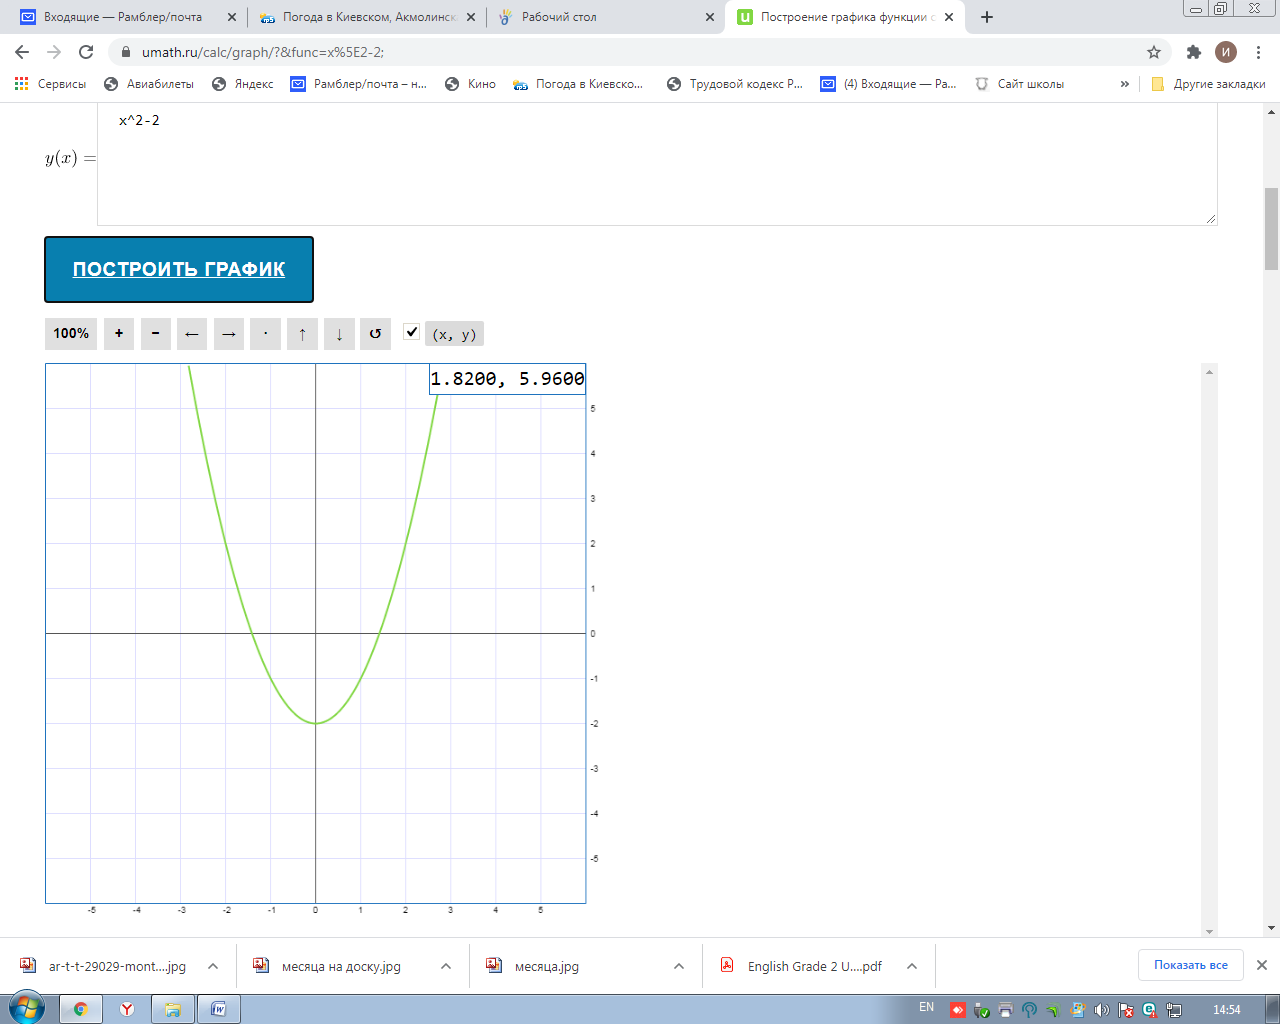Click the browser forward arrow
Viewport: 1280px width, 1024px height.
click(x=54, y=52)
